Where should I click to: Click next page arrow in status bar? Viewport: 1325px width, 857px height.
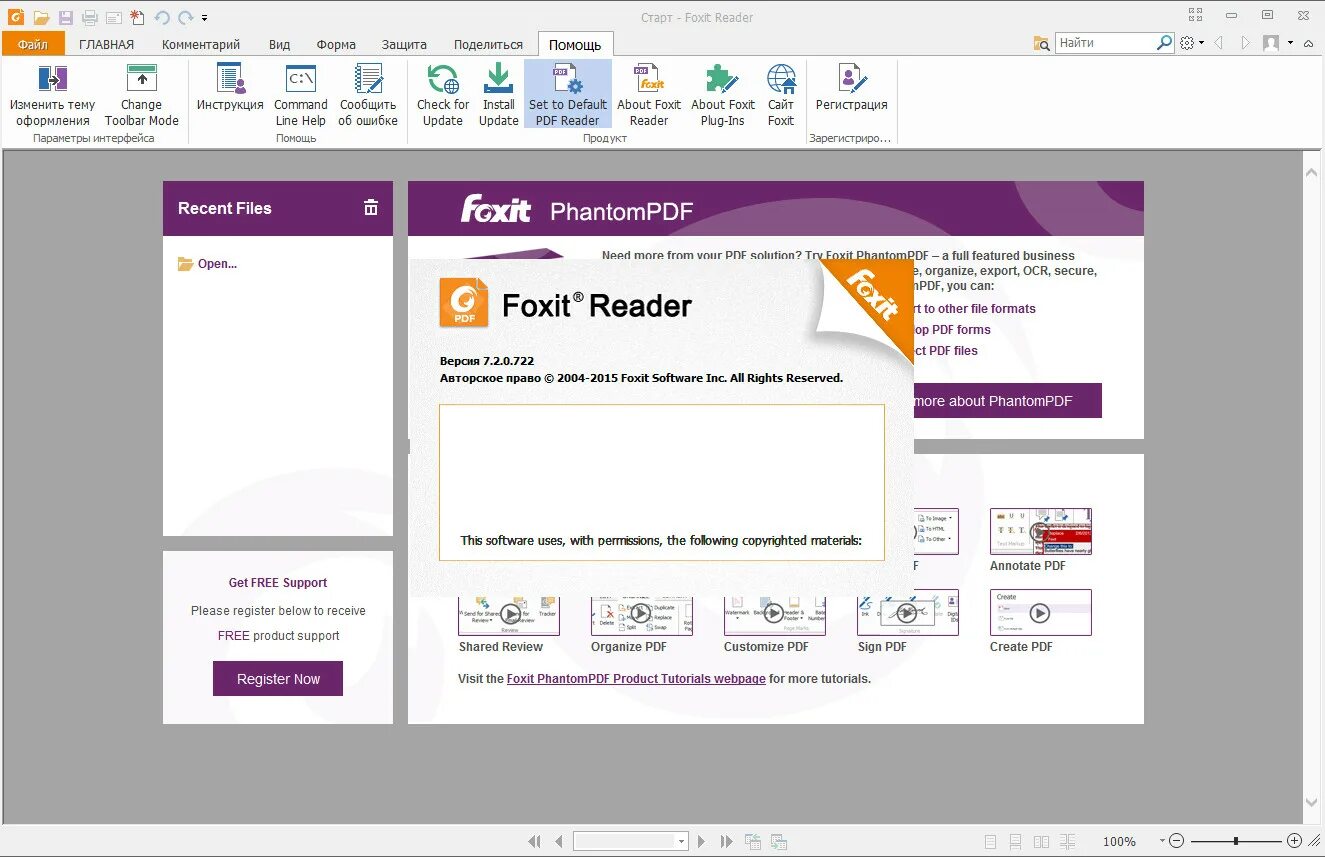(702, 841)
